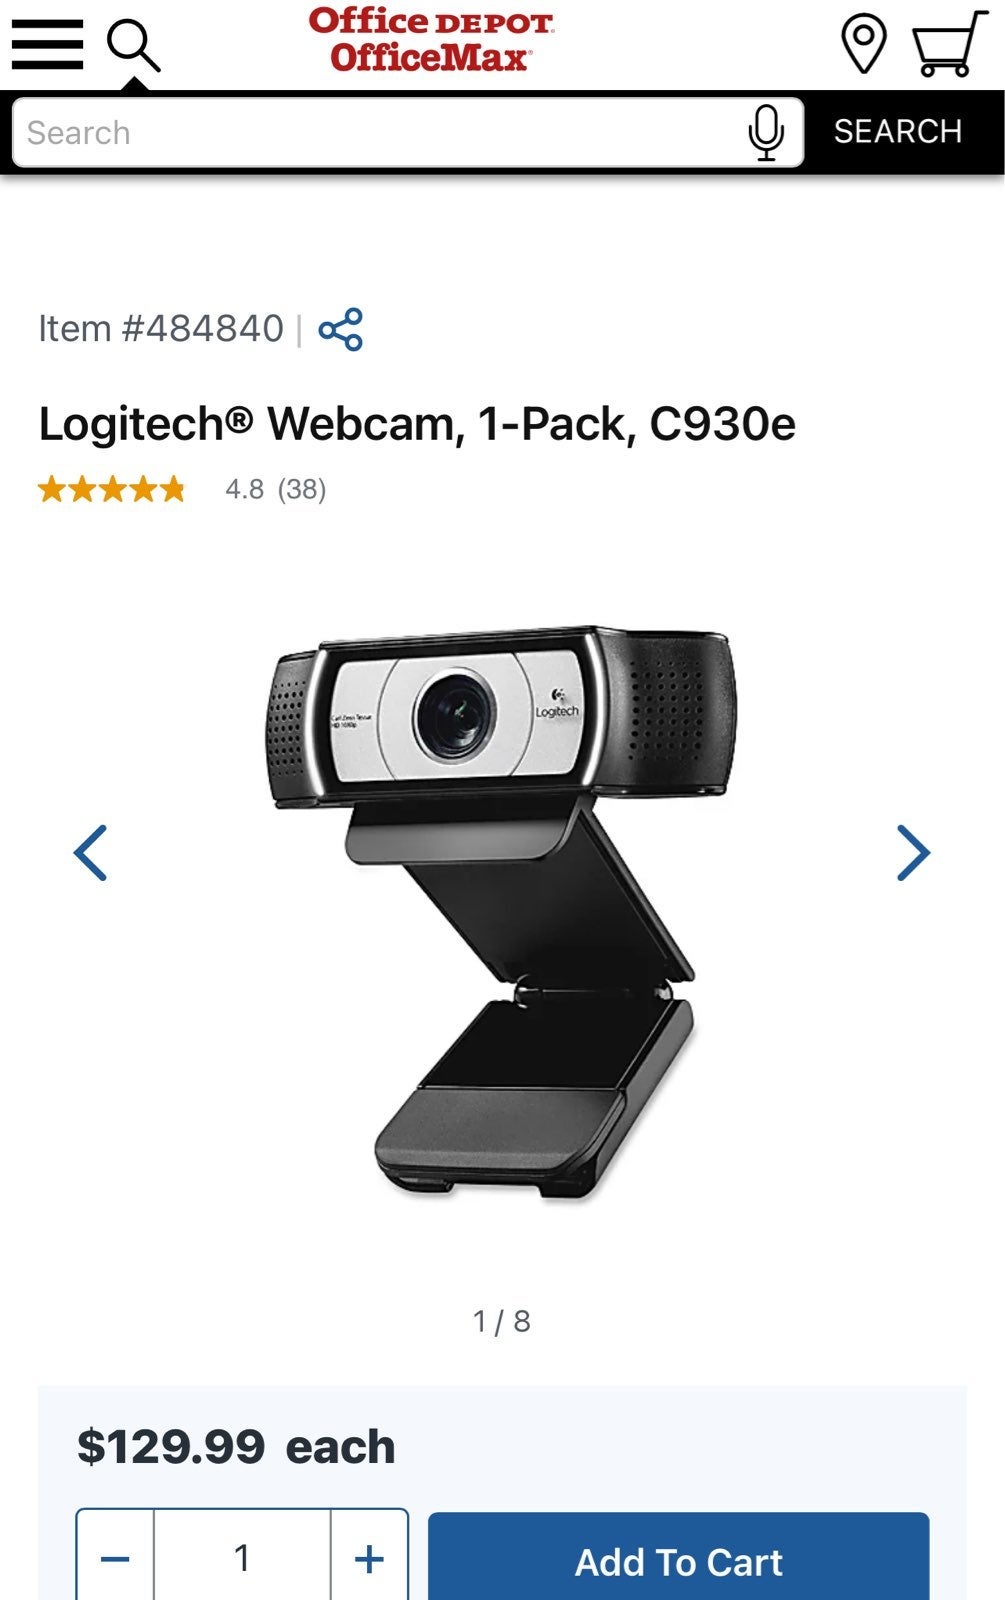Increase quantity with the plus button

click(x=369, y=1557)
